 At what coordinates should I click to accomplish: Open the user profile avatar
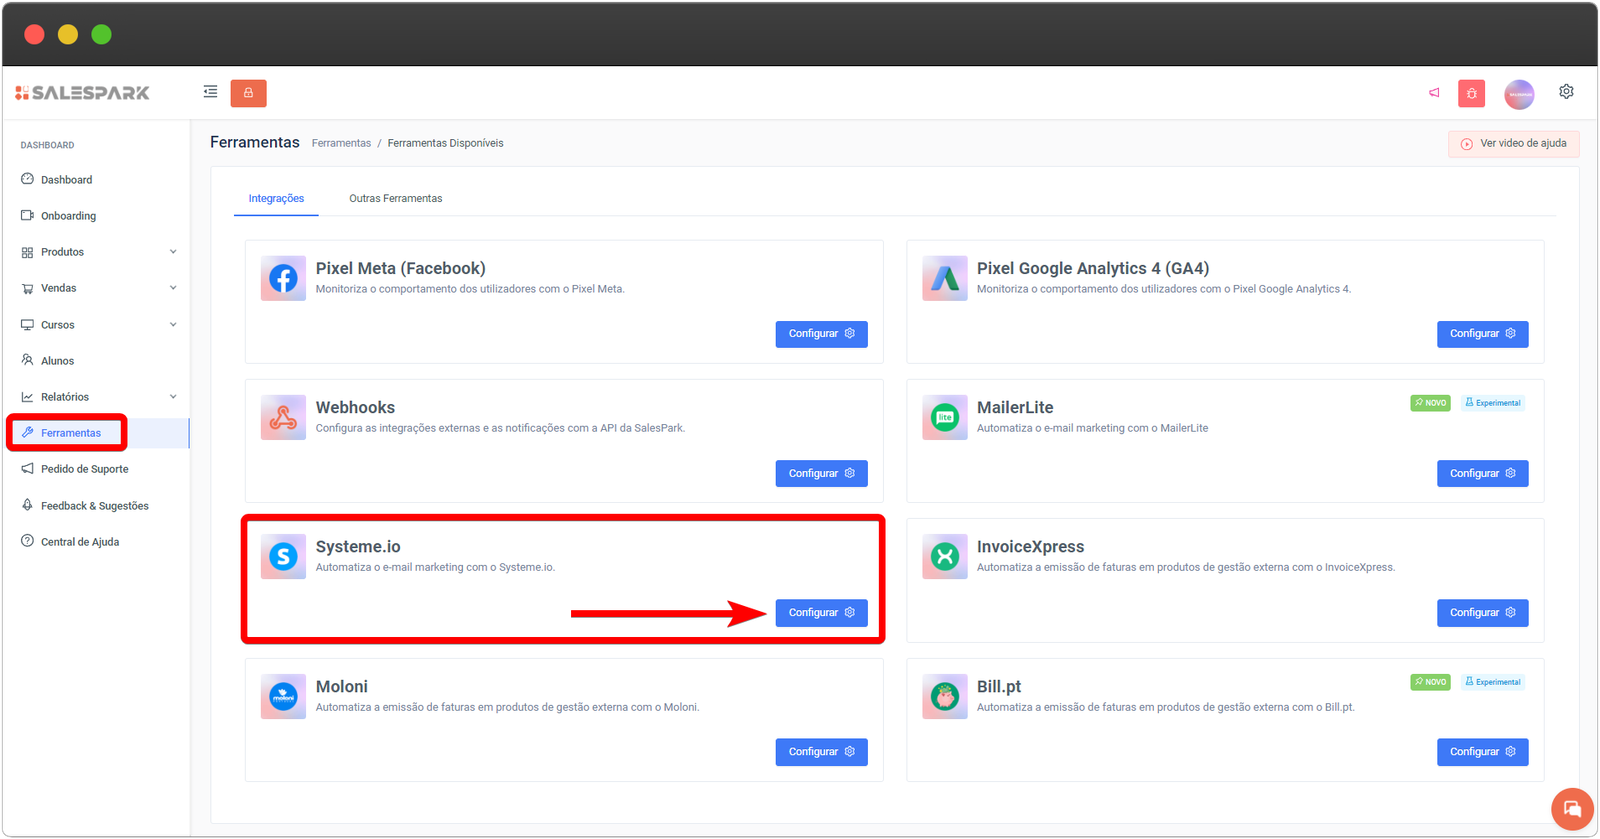pos(1519,94)
